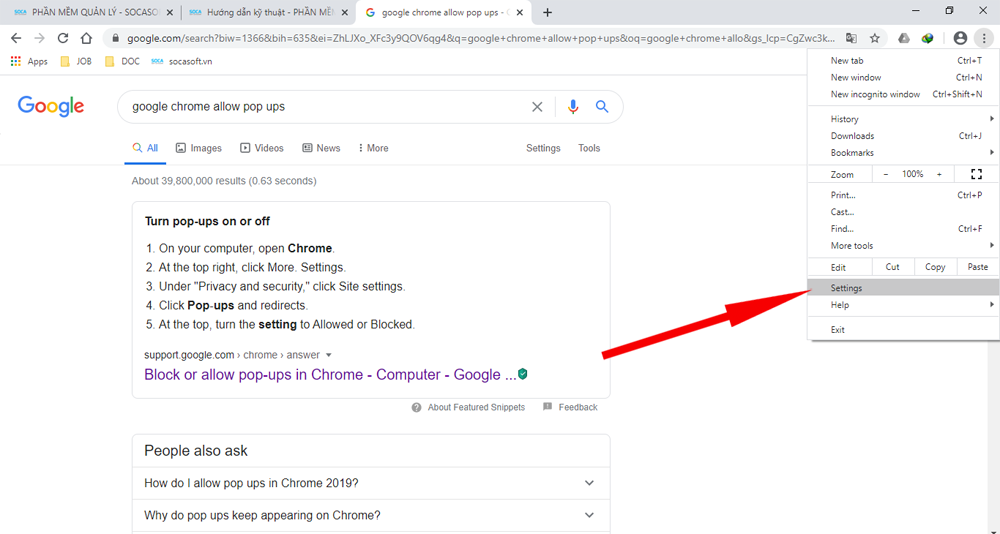The image size is (1000, 534).
Task: Close the 'PHẦN MỀM QUẢN LÝ - SOCASO' tab
Action: coord(170,12)
